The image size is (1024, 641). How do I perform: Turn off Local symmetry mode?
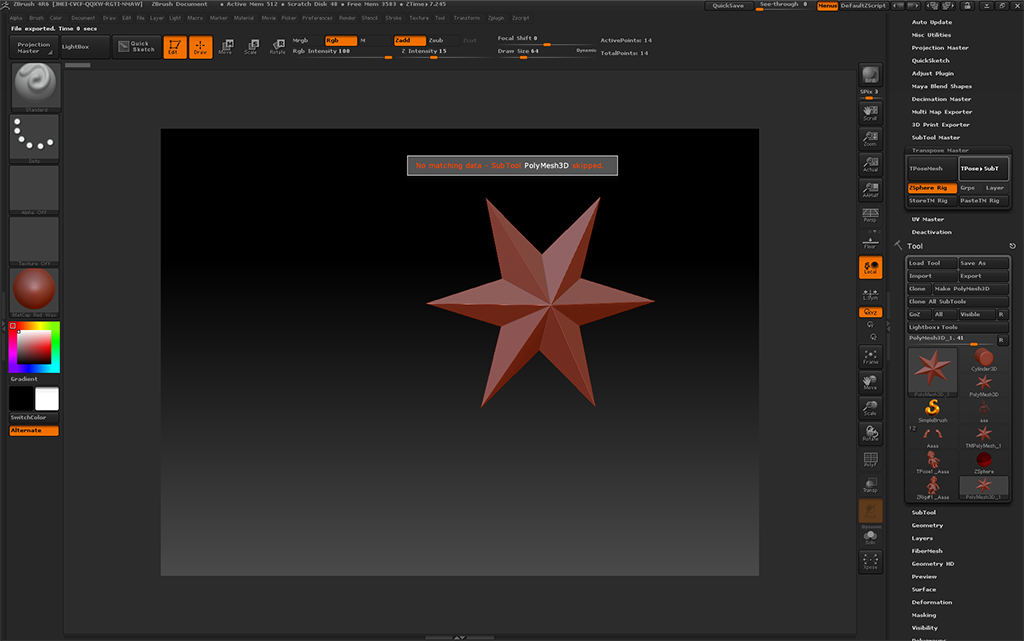tap(870, 267)
